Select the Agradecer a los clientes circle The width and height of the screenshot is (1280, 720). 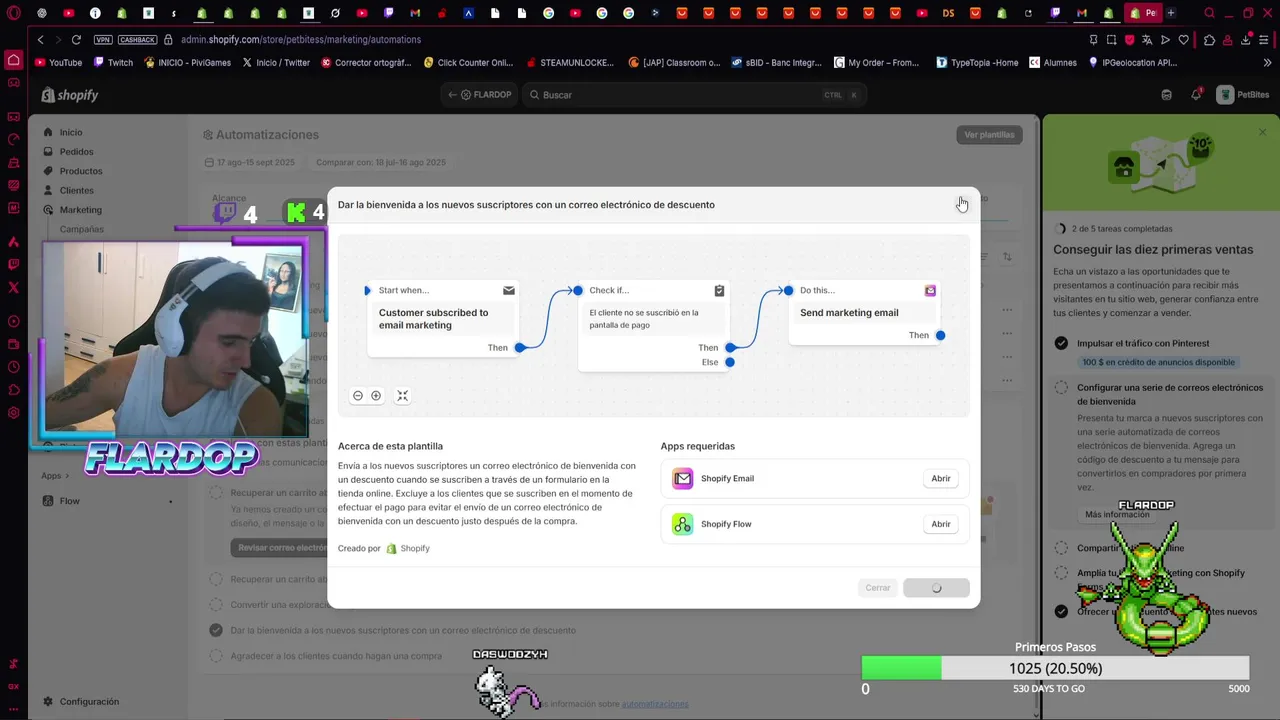tap(216, 656)
